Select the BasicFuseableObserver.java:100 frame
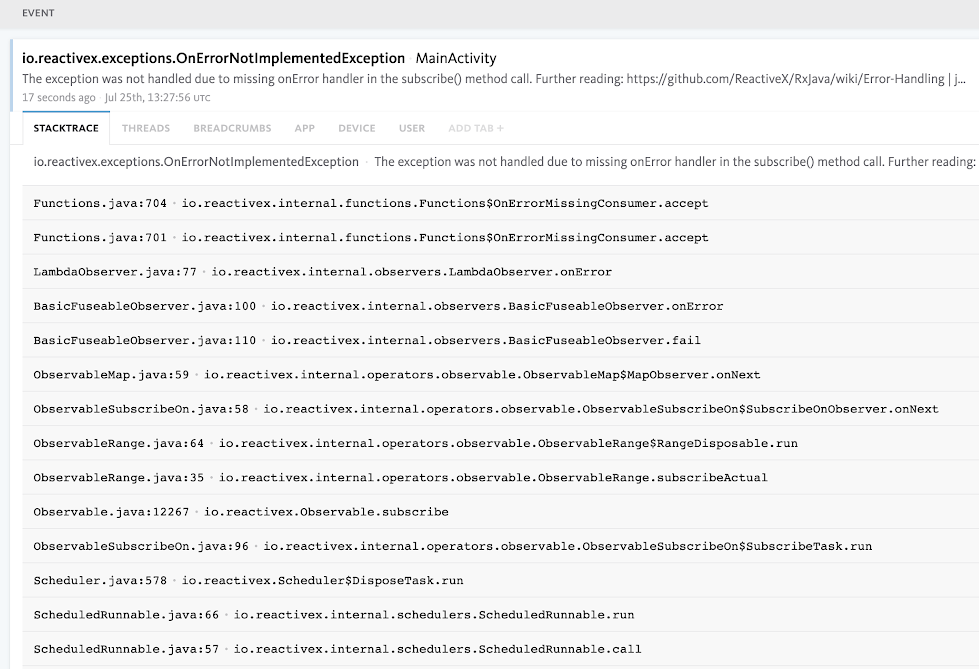Image resolution: width=979 pixels, height=669 pixels. click(501, 306)
